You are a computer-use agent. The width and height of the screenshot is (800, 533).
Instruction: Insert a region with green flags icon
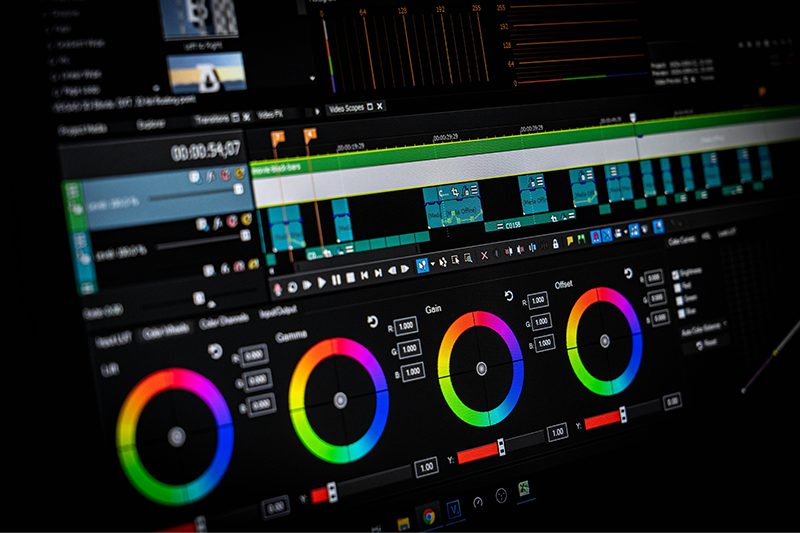(x=581, y=239)
